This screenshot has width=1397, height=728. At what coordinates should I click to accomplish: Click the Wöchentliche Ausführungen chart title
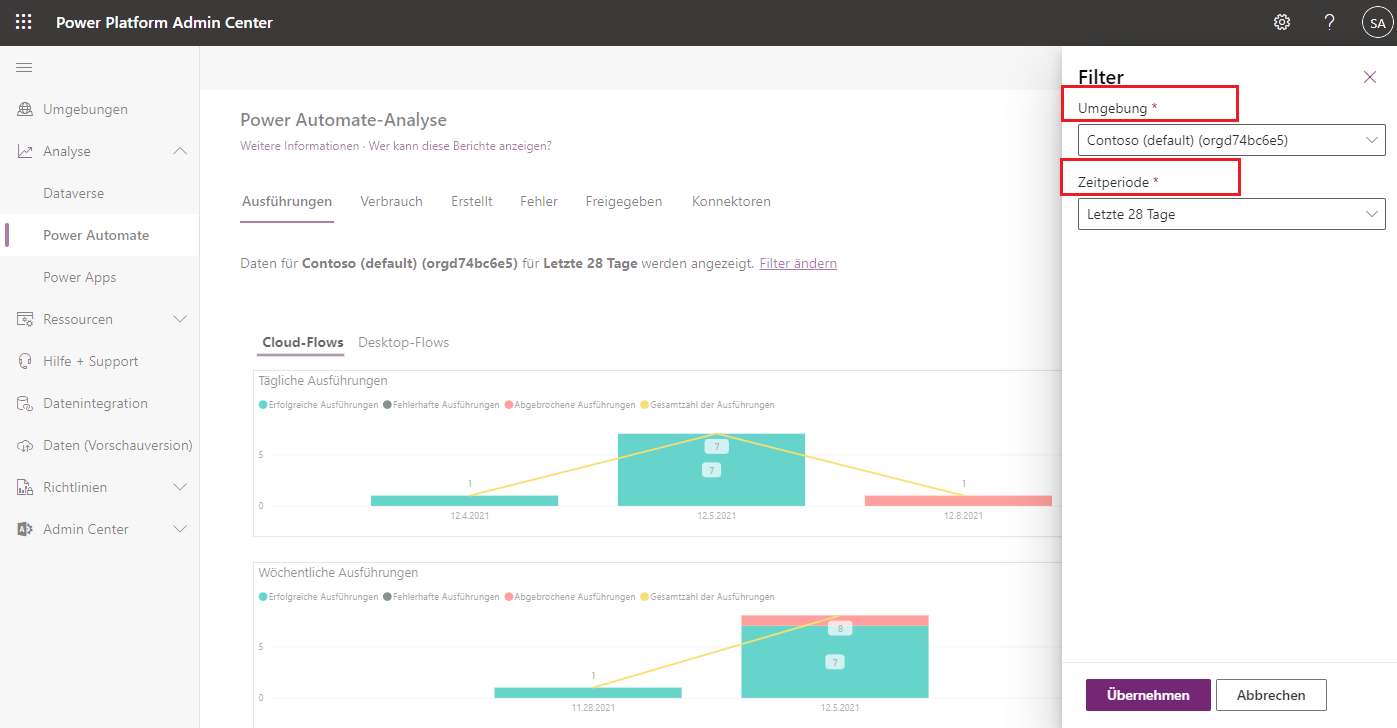338,573
